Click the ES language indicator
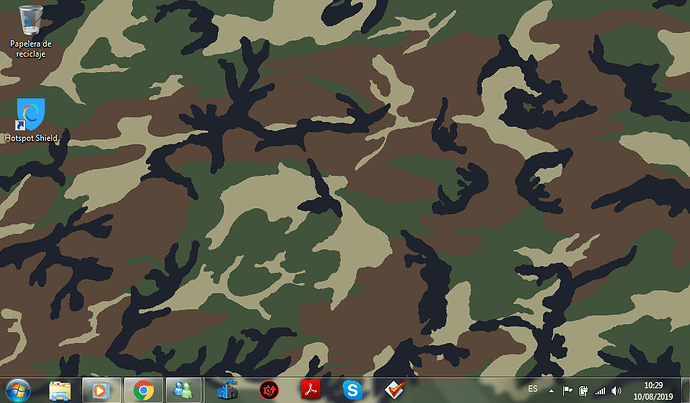 (533, 389)
